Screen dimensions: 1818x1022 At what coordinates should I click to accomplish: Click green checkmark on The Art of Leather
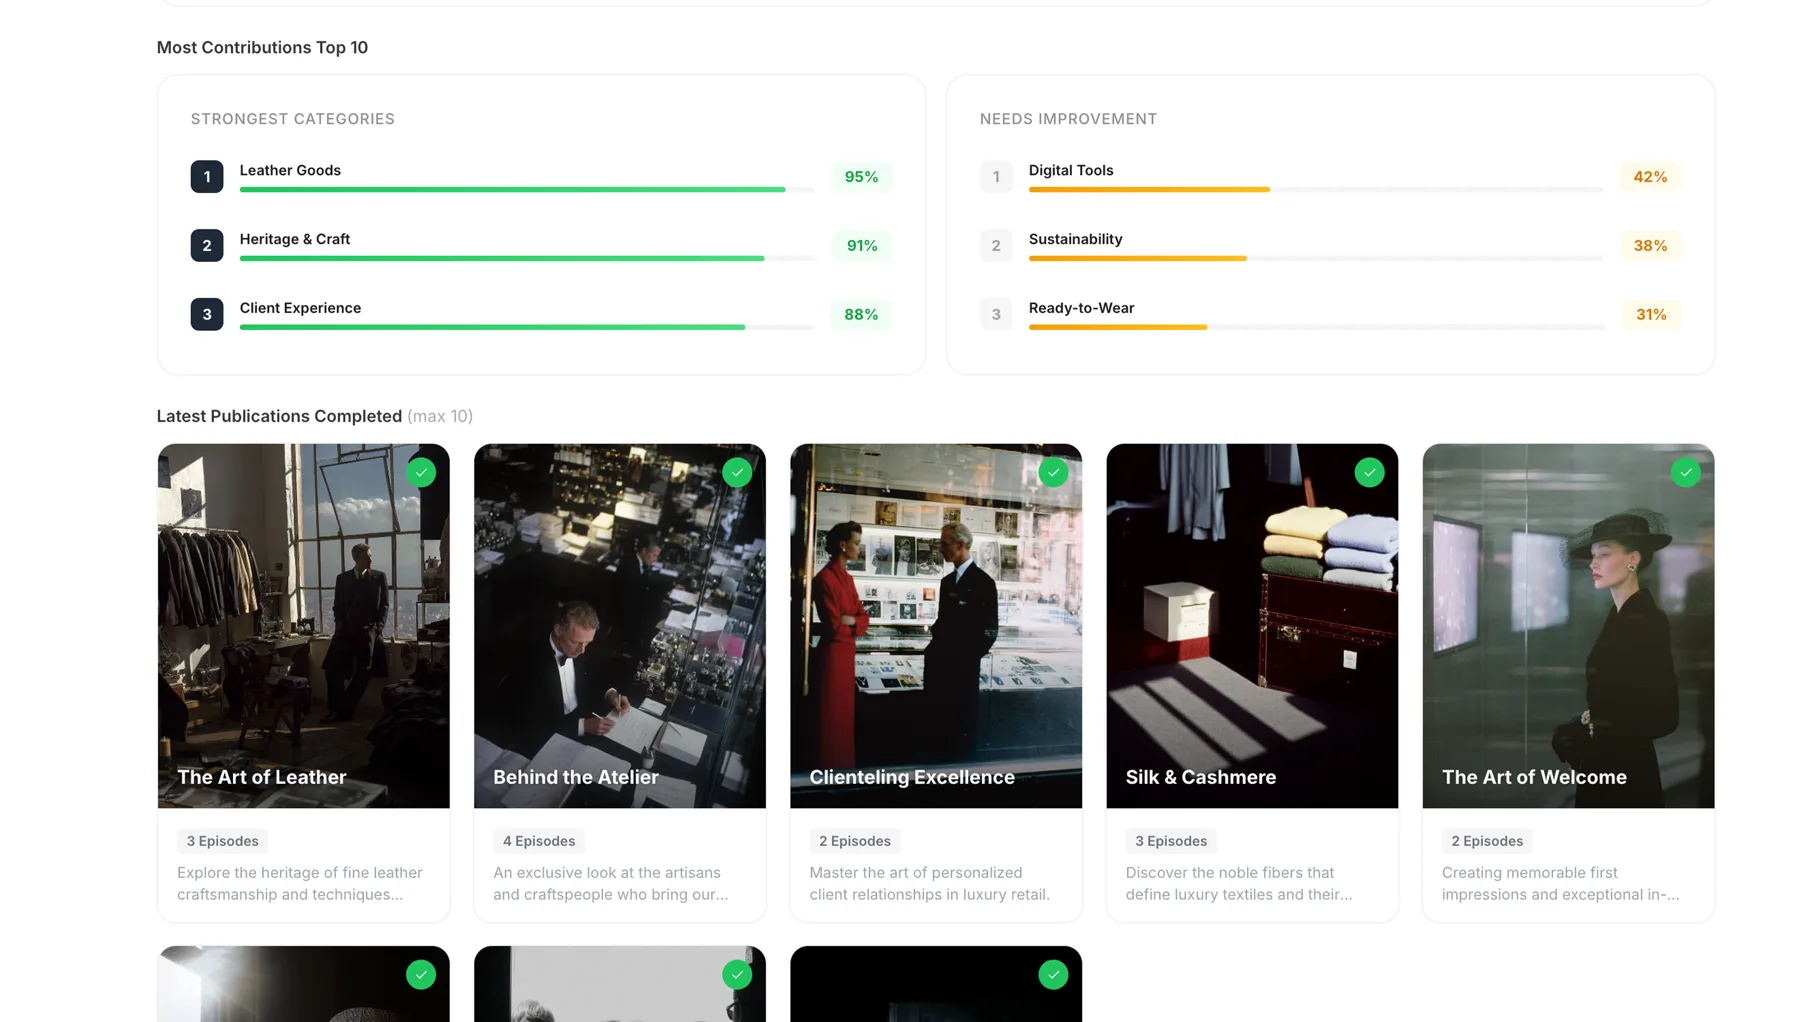tap(421, 472)
